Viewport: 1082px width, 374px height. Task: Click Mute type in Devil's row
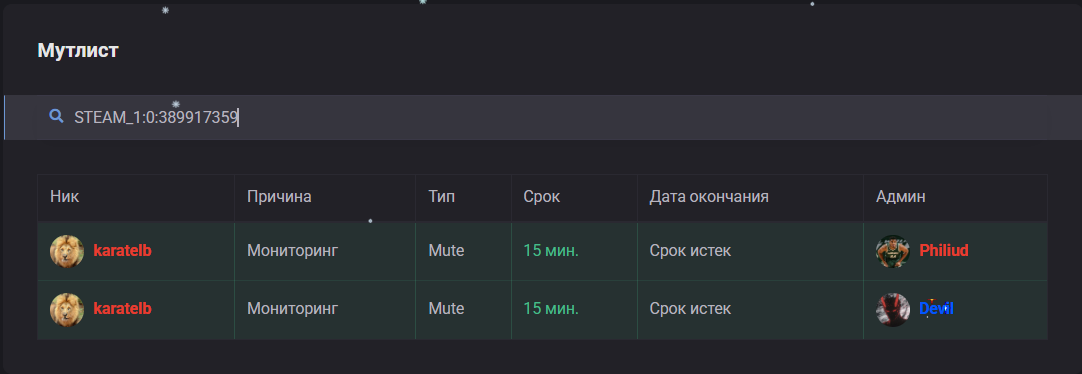pos(446,309)
